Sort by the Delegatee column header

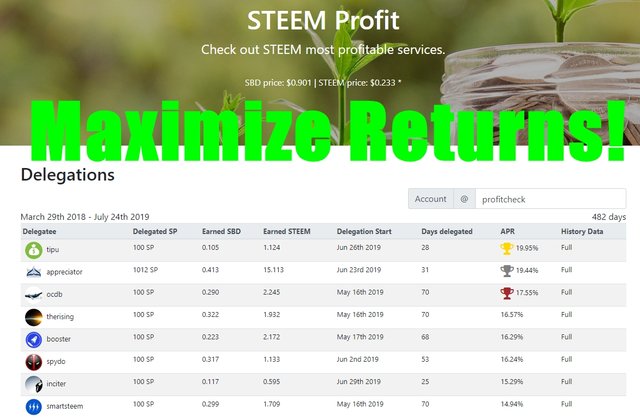tap(39, 231)
